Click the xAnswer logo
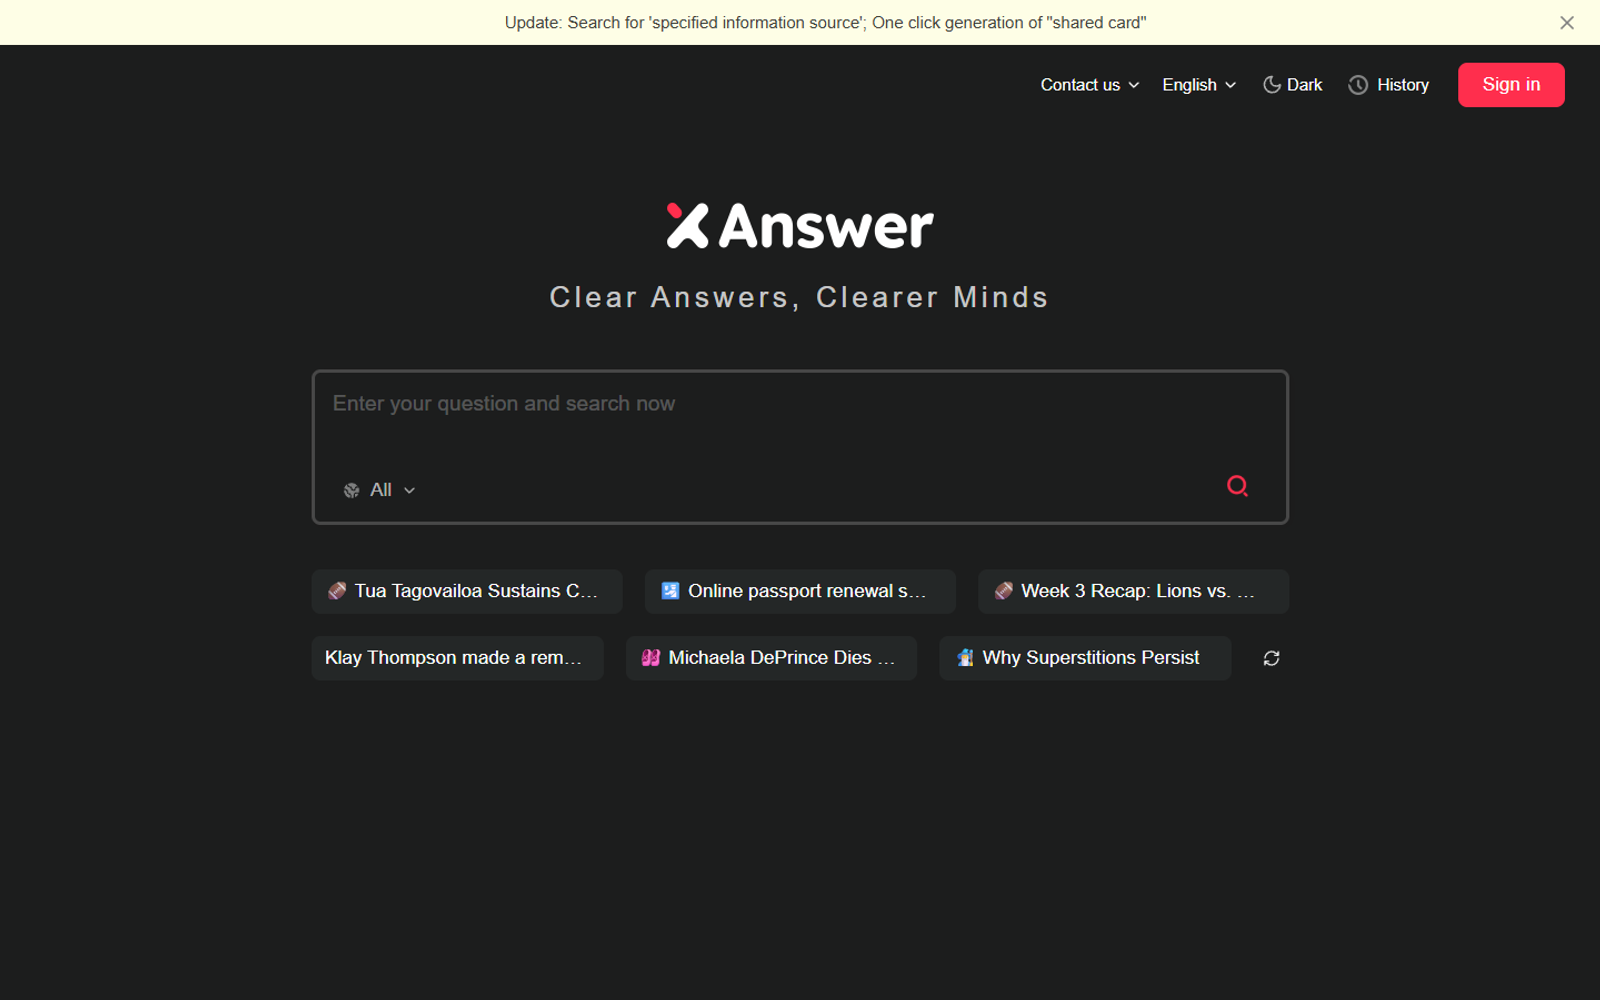 tap(800, 226)
